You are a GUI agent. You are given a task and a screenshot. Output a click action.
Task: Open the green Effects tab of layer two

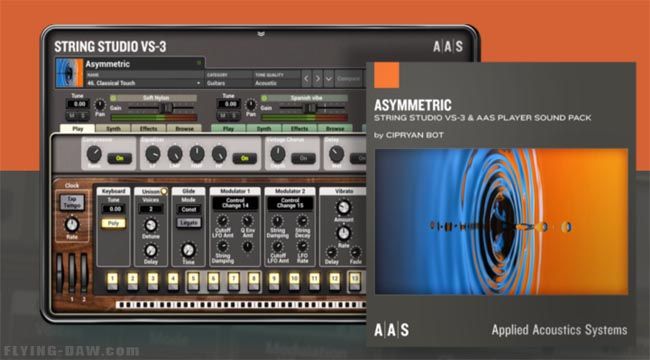click(x=299, y=129)
